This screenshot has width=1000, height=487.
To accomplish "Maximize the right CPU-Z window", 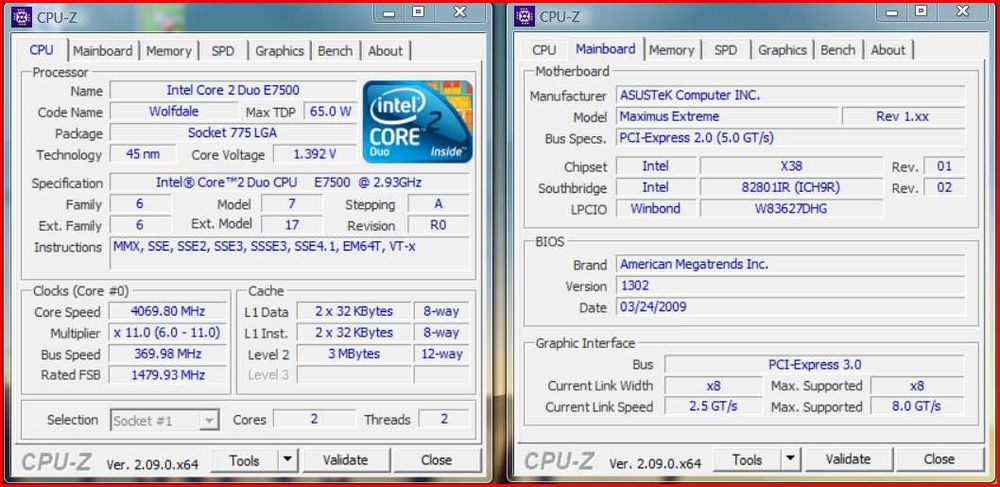I will (x=920, y=11).
